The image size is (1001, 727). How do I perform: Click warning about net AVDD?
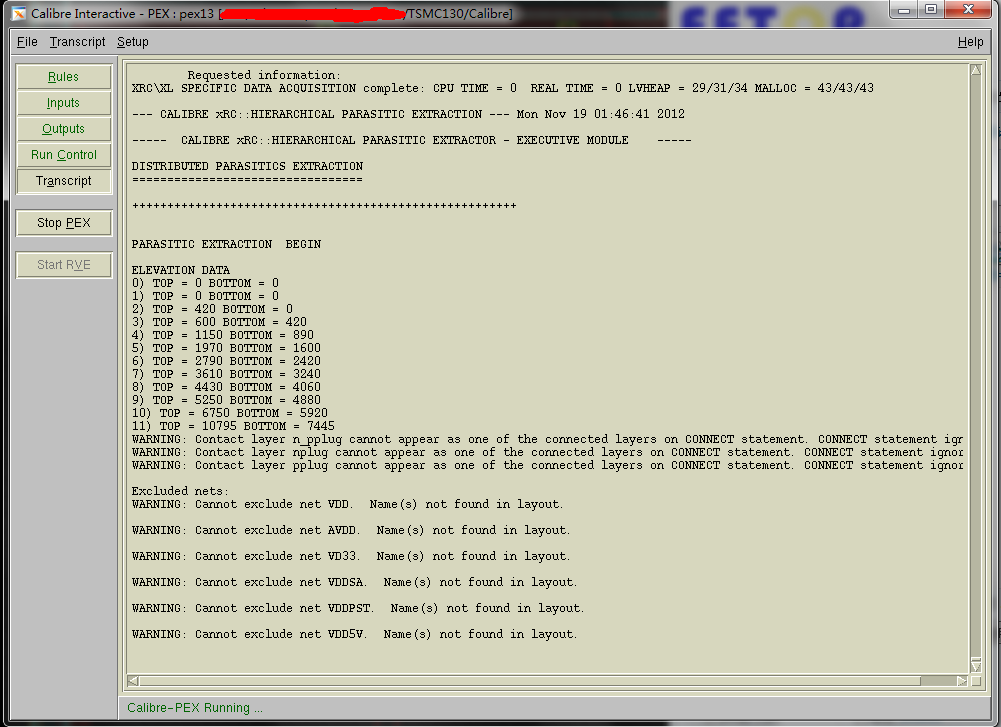point(351,530)
